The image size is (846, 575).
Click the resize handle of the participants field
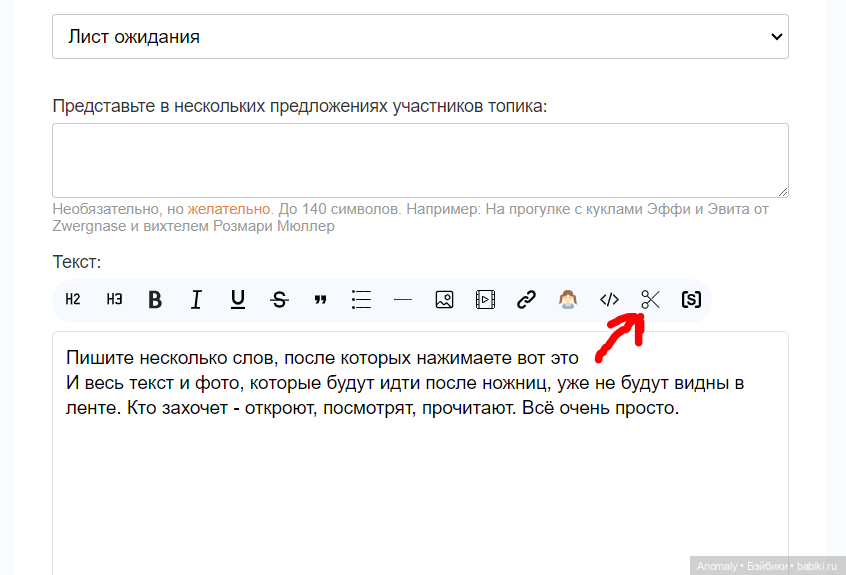(x=782, y=191)
